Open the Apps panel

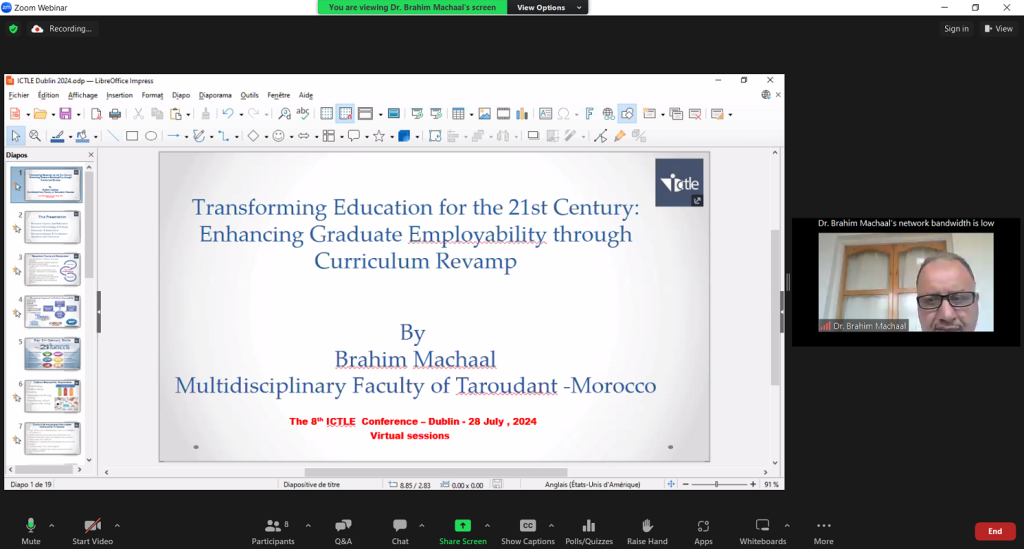[703, 530]
